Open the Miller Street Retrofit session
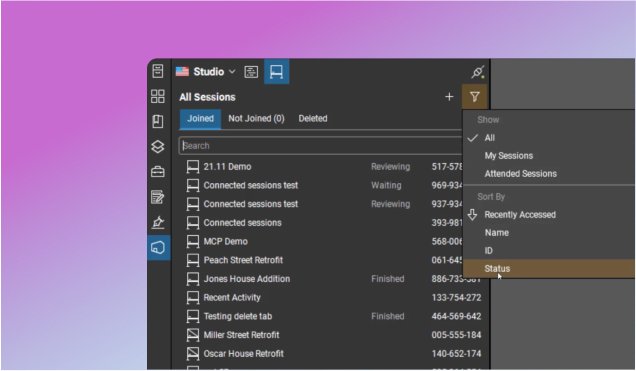Screen dimensions: 636x371 coord(241,335)
